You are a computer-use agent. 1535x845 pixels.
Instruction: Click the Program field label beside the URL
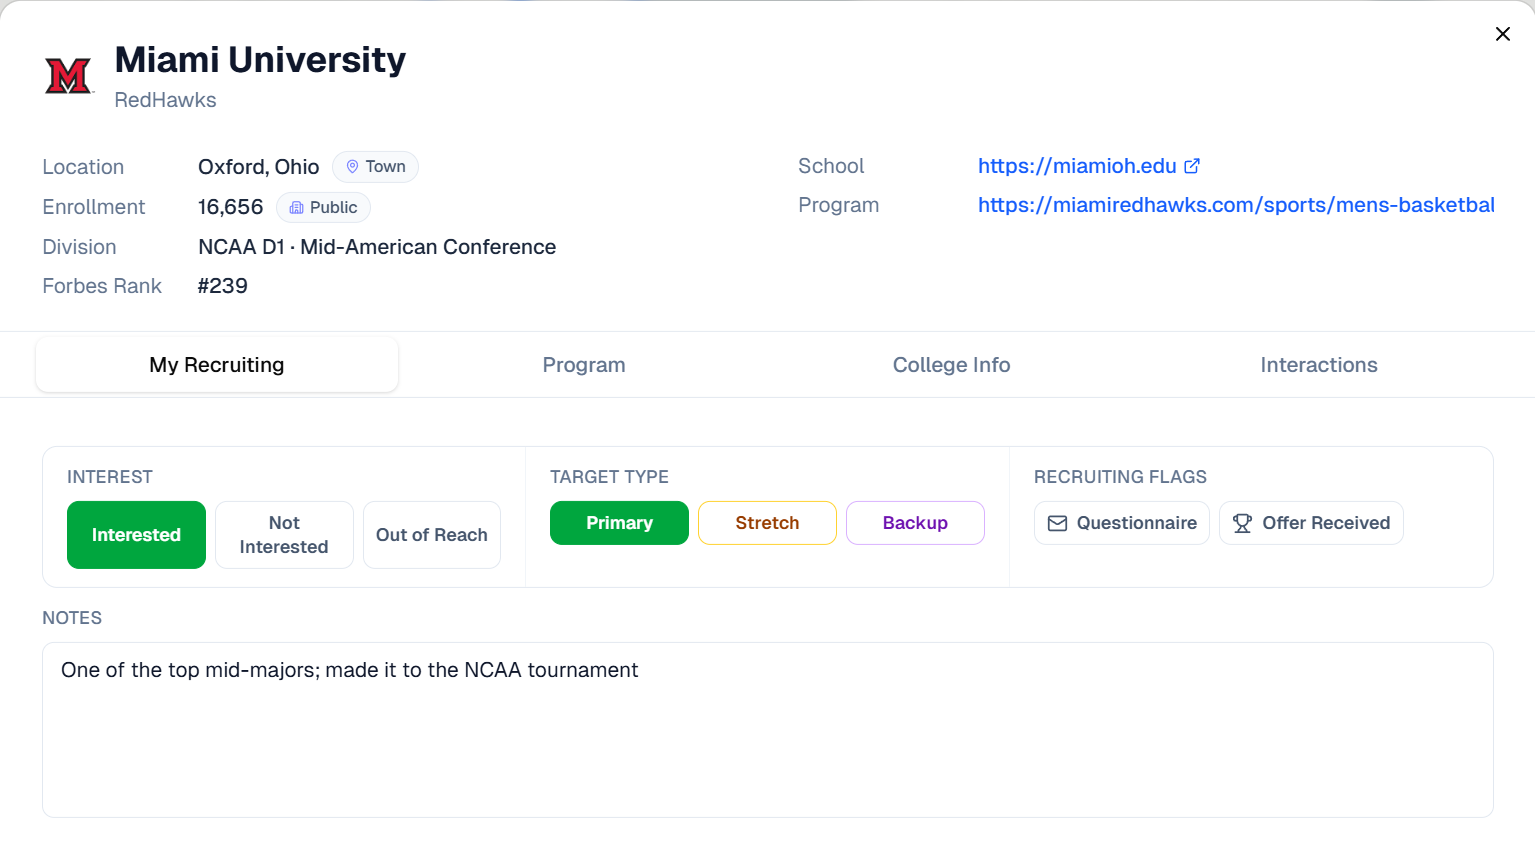coord(839,205)
